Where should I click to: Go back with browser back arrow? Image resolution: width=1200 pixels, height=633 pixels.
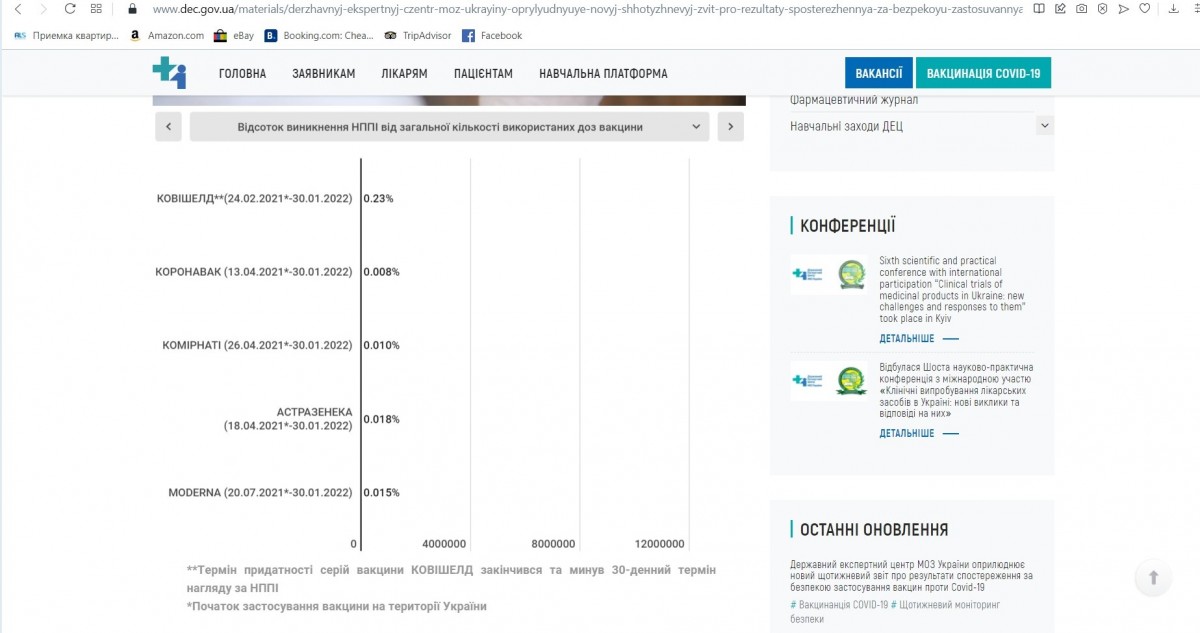point(17,9)
